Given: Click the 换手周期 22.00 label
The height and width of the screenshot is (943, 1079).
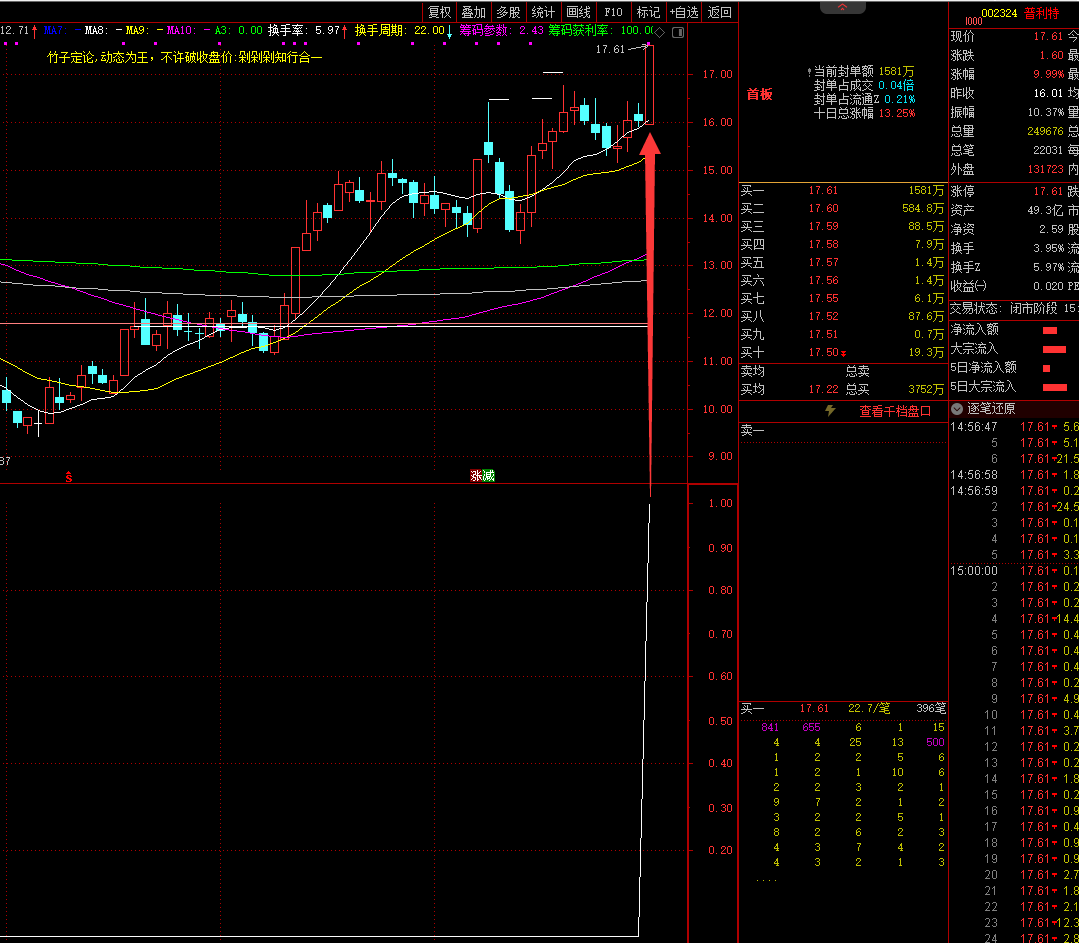Looking at the screenshot, I should 400,30.
